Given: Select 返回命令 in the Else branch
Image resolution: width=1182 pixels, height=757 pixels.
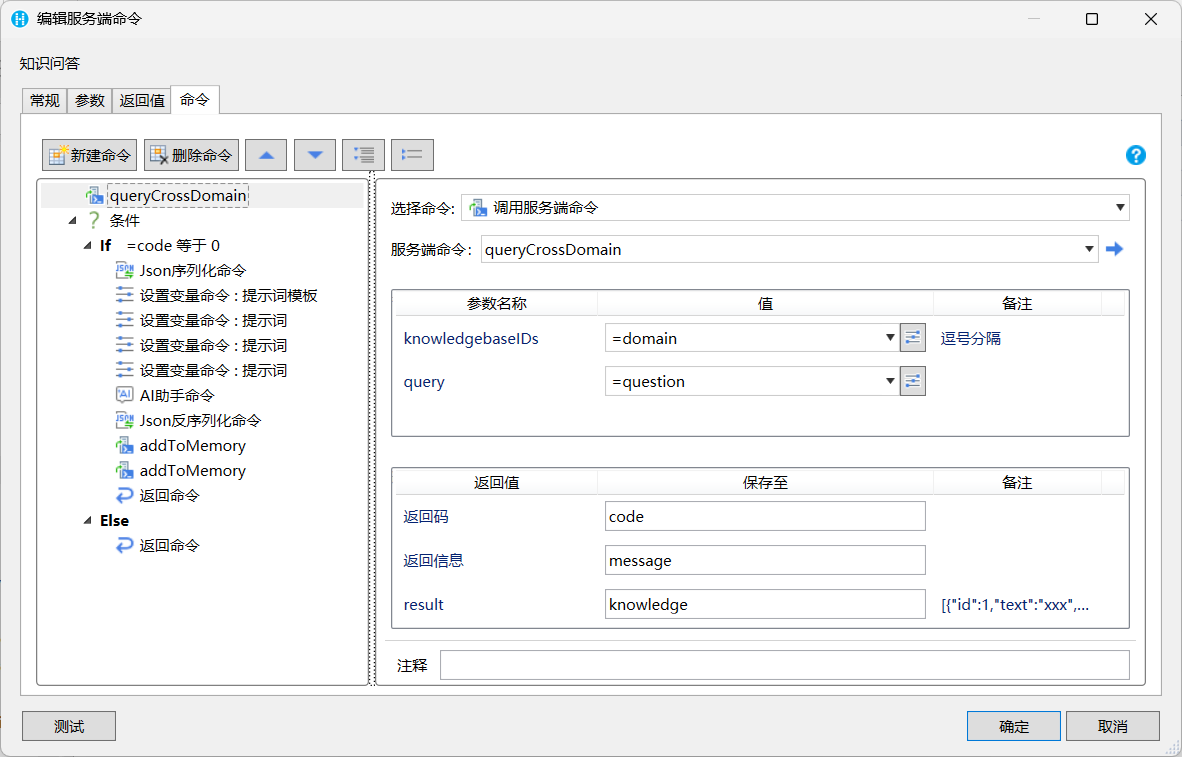Looking at the screenshot, I should (169, 545).
